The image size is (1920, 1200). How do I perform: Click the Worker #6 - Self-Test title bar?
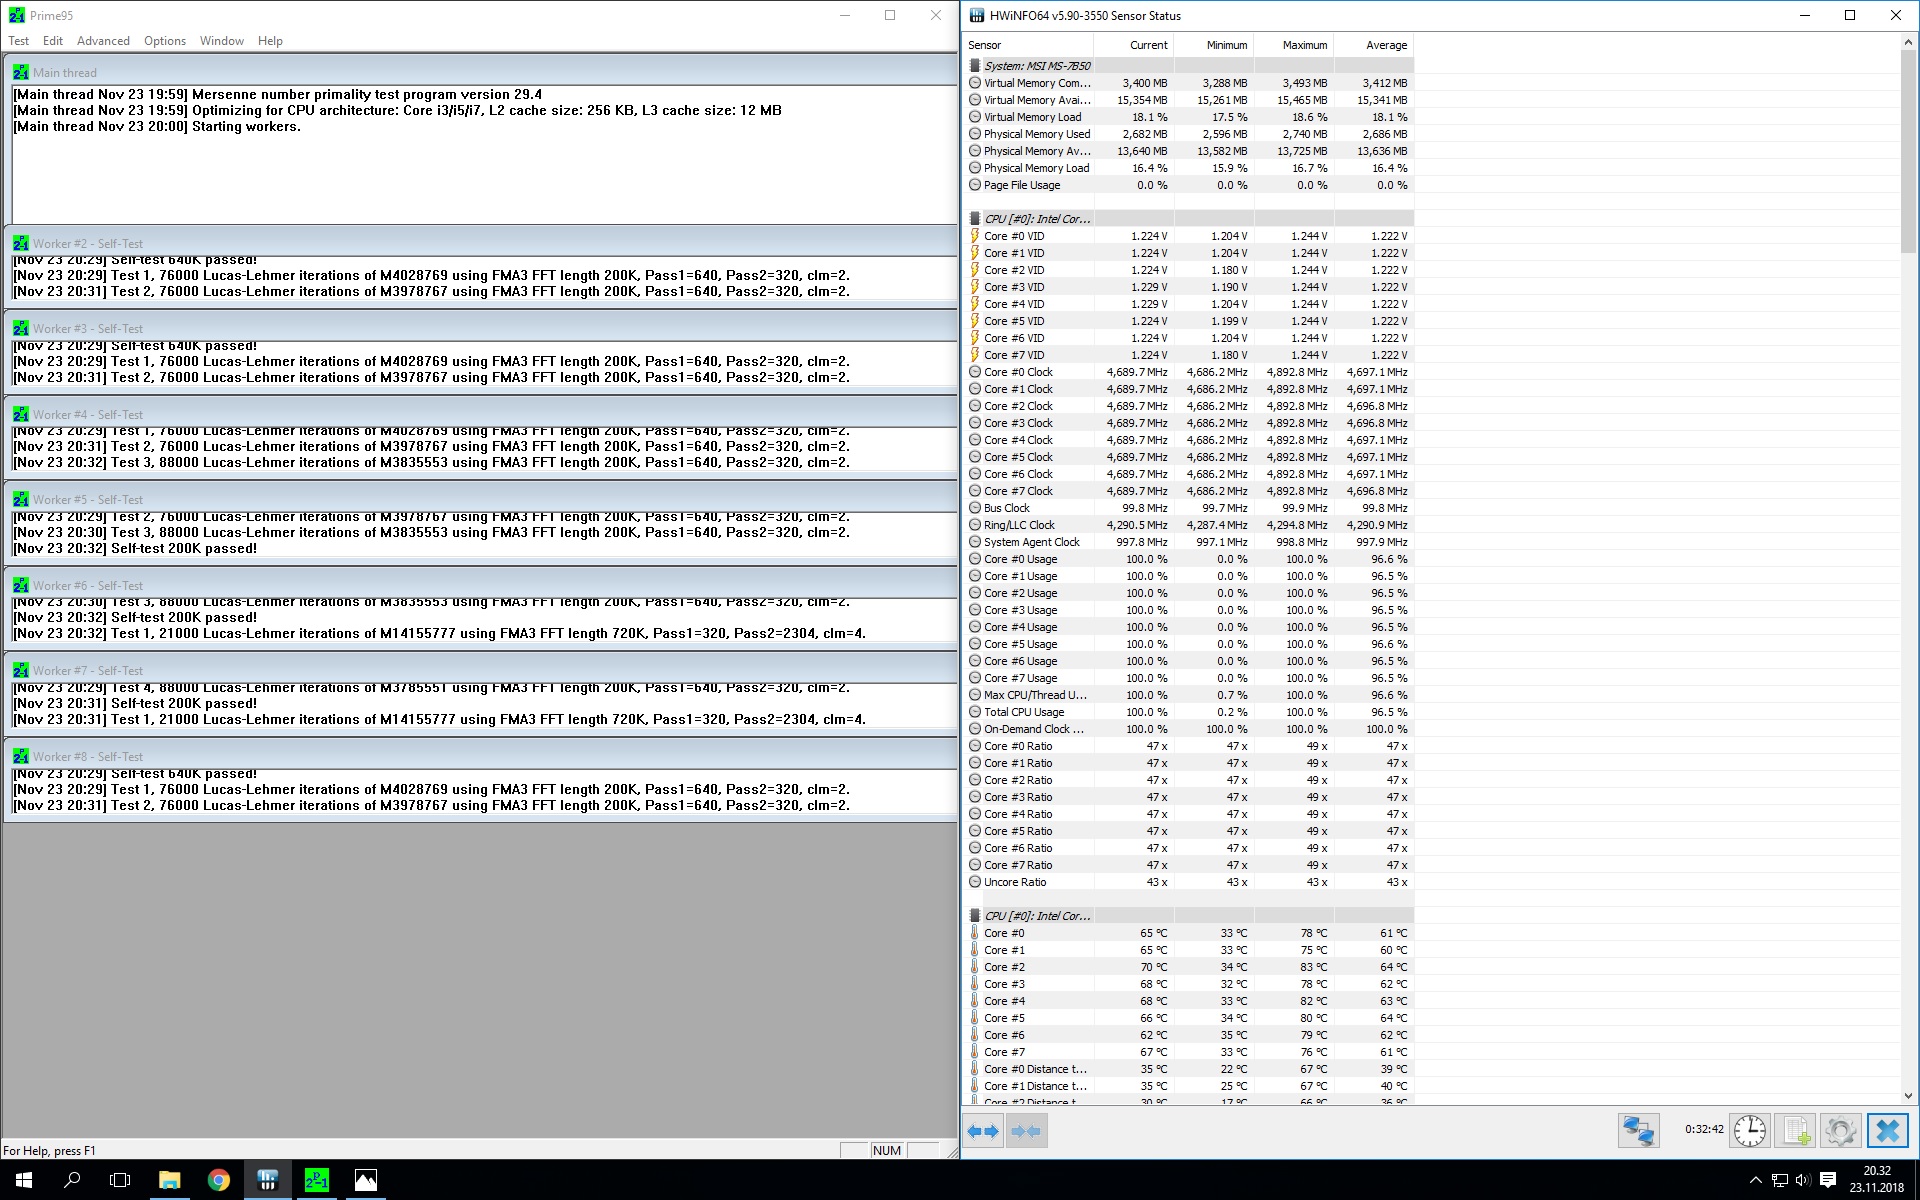(480, 585)
